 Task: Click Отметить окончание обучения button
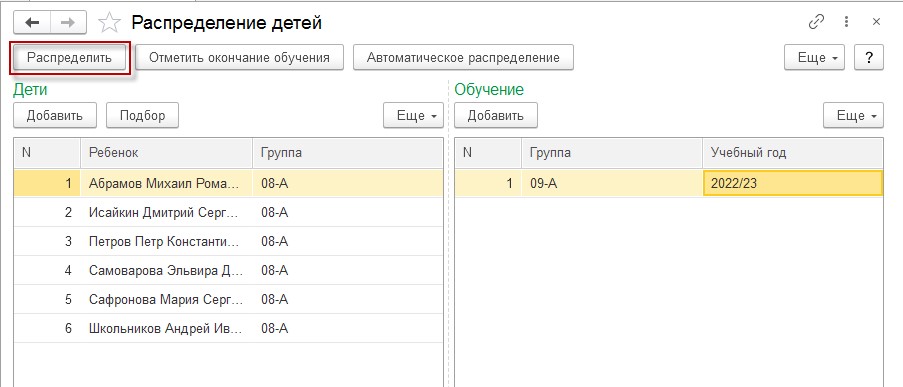[240, 58]
